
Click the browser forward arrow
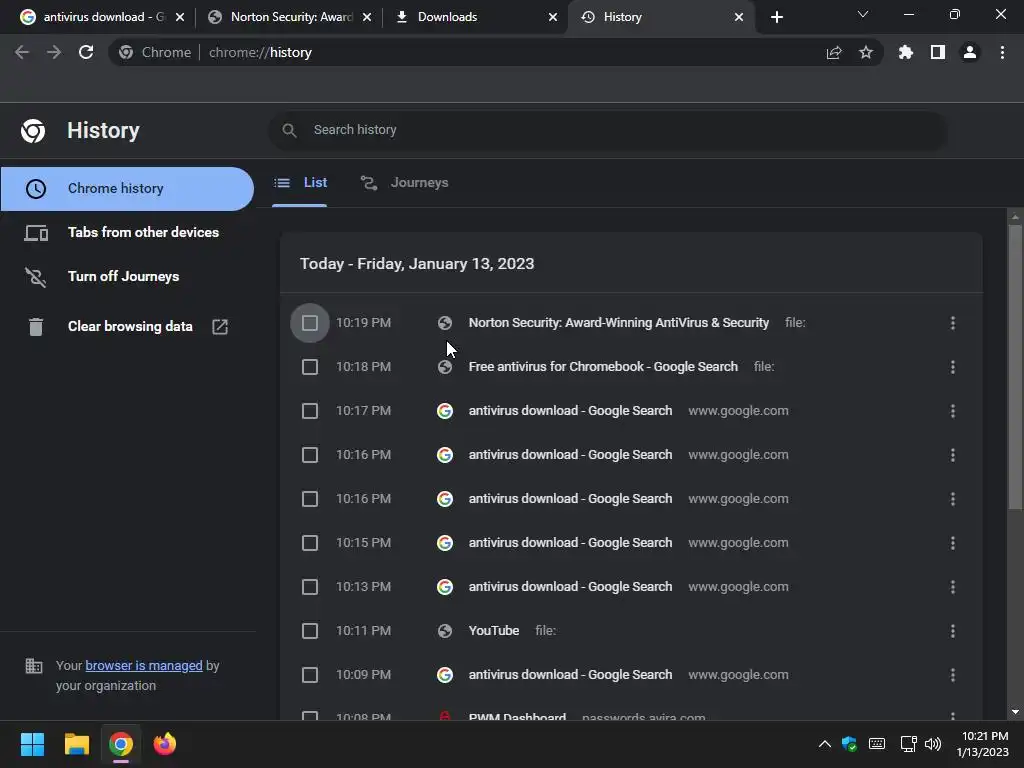point(54,52)
